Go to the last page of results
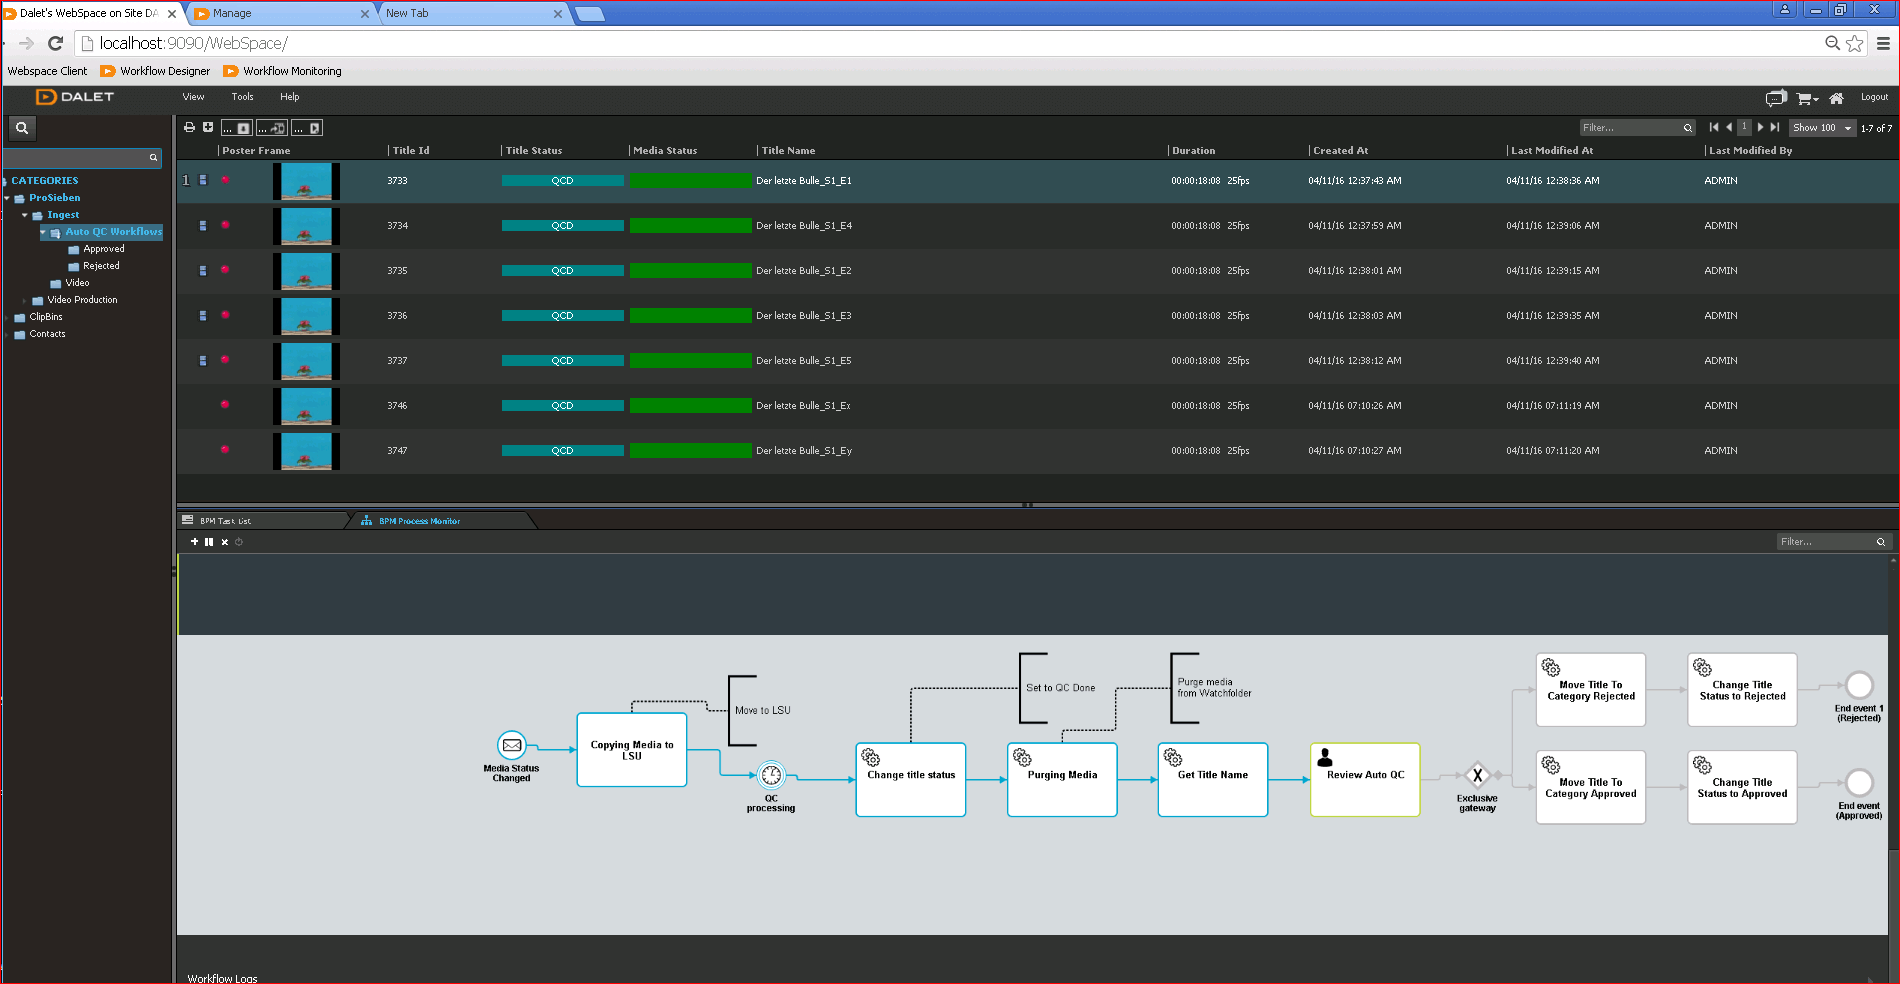Image resolution: width=1900 pixels, height=984 pixels. pyautogui.click(x=1775, y=127)
